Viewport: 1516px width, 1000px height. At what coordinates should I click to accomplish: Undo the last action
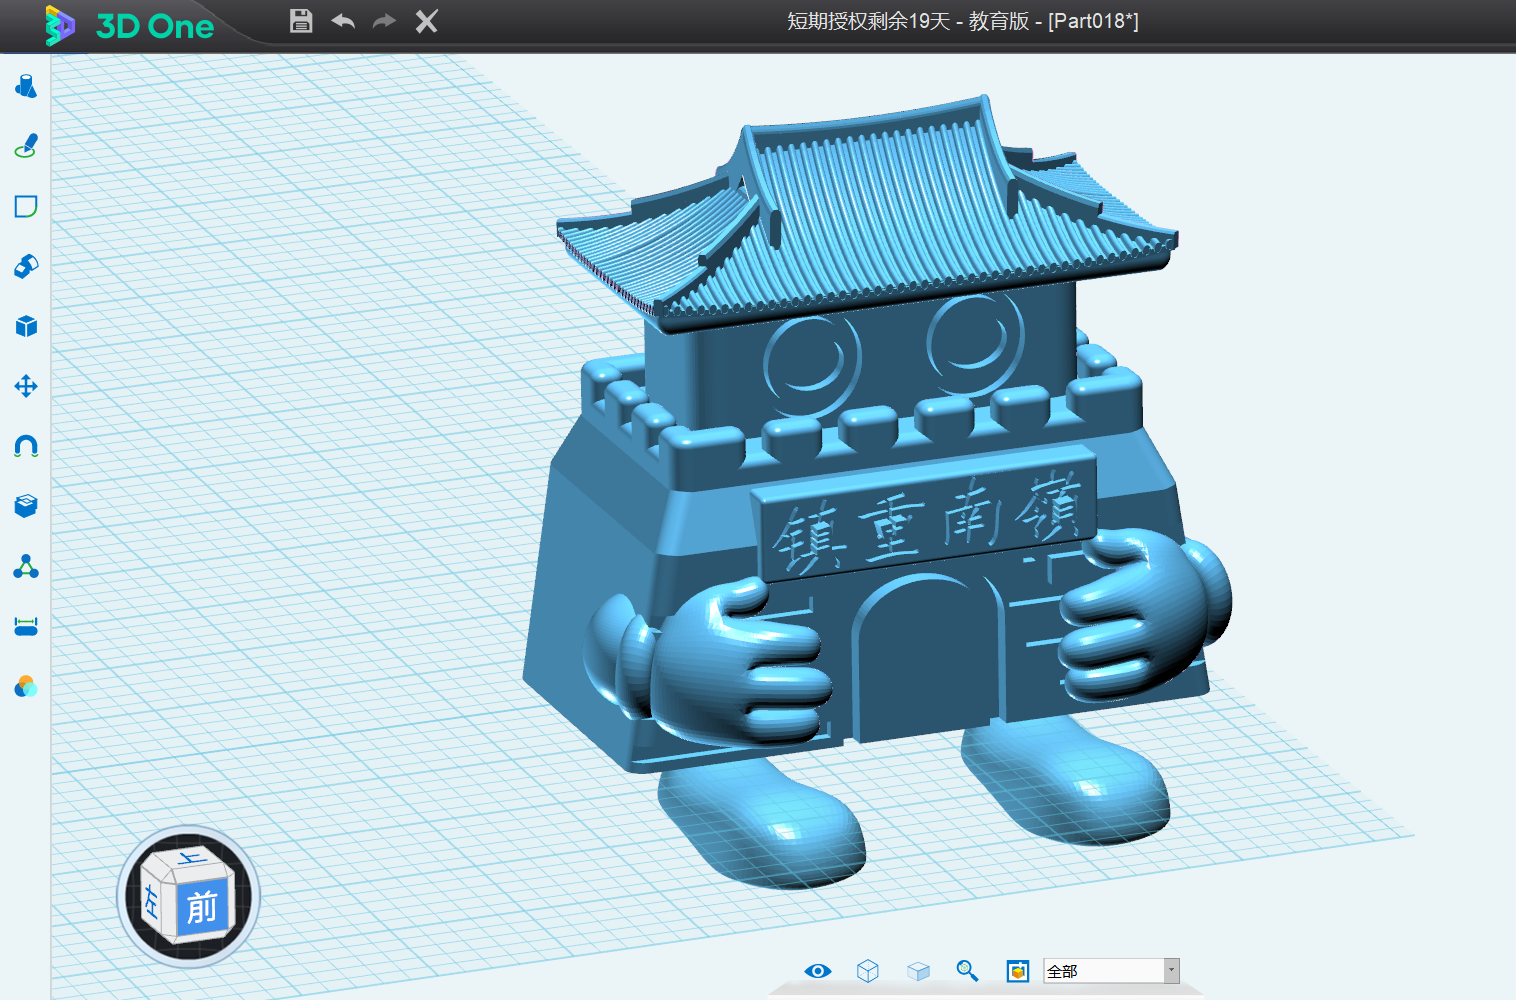pos(343,21)
